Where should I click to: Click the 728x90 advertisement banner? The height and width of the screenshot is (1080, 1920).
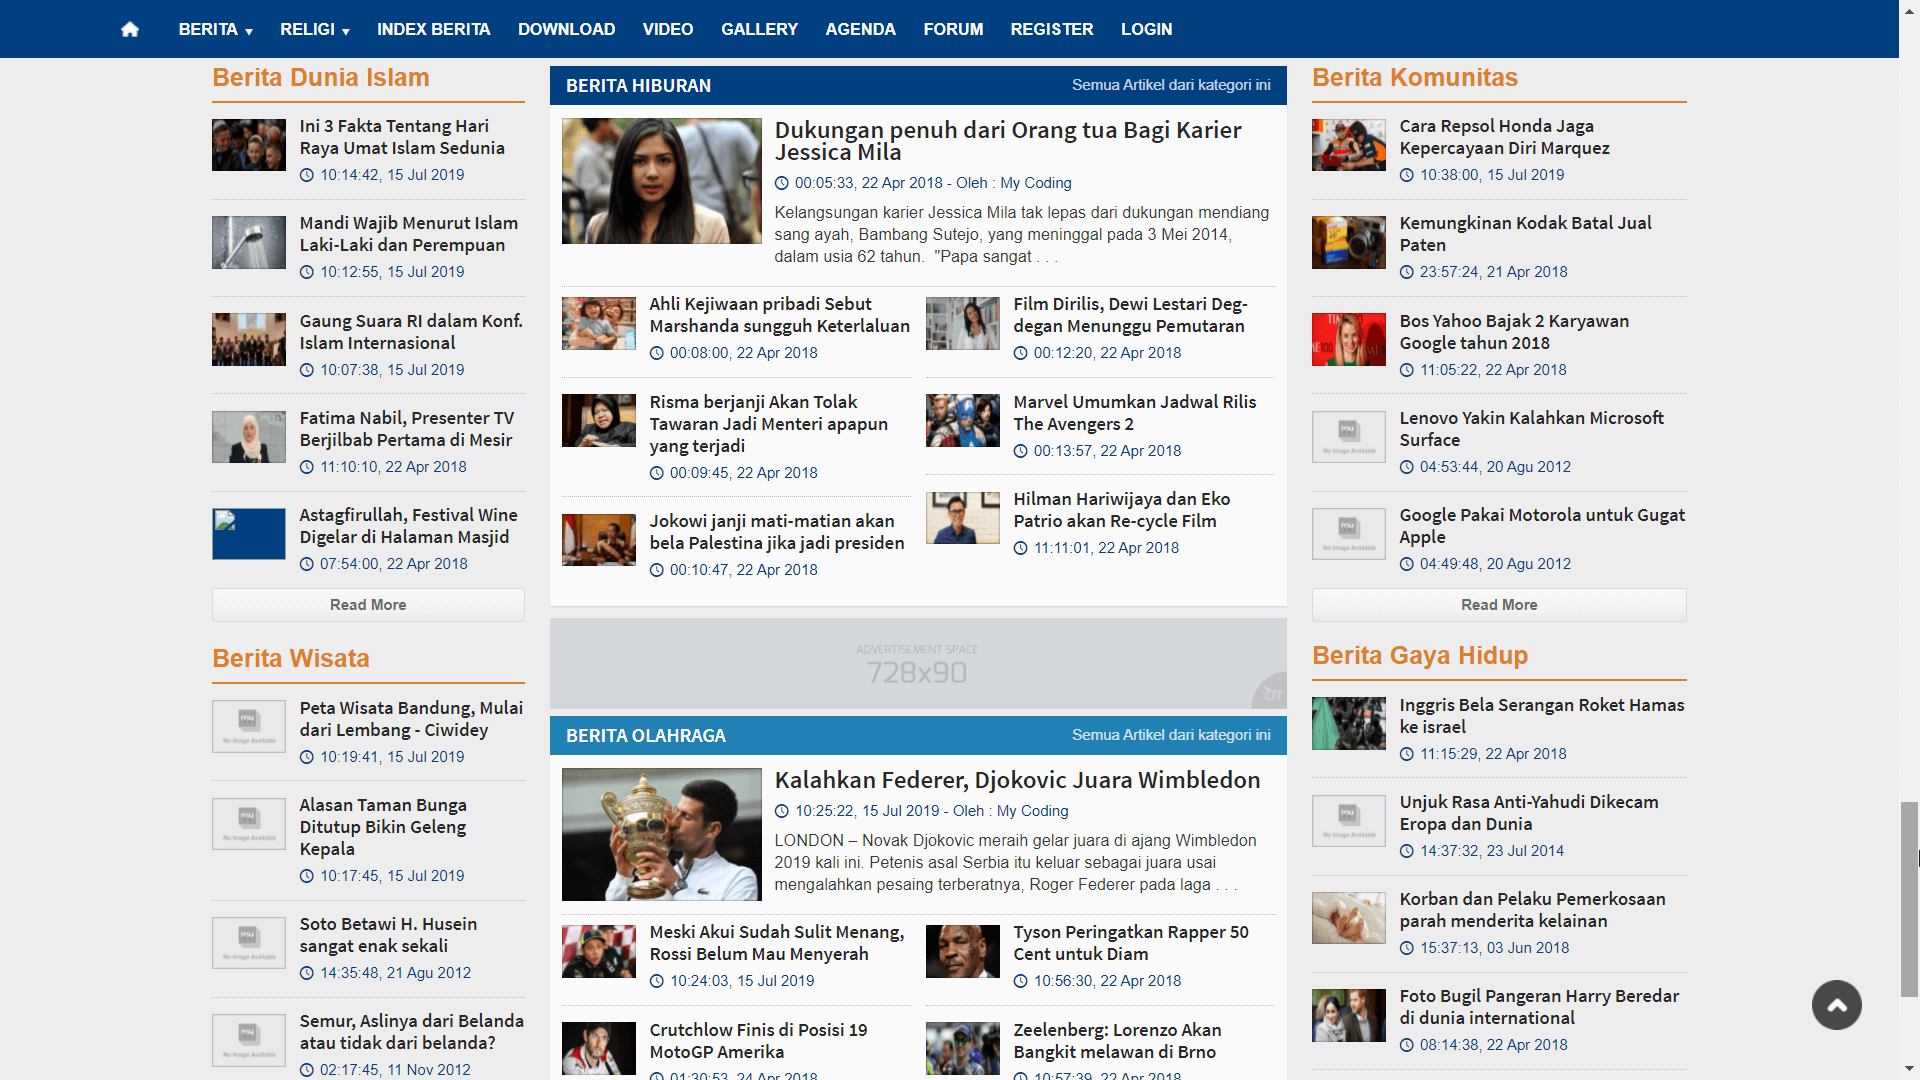tap(918, 664)
